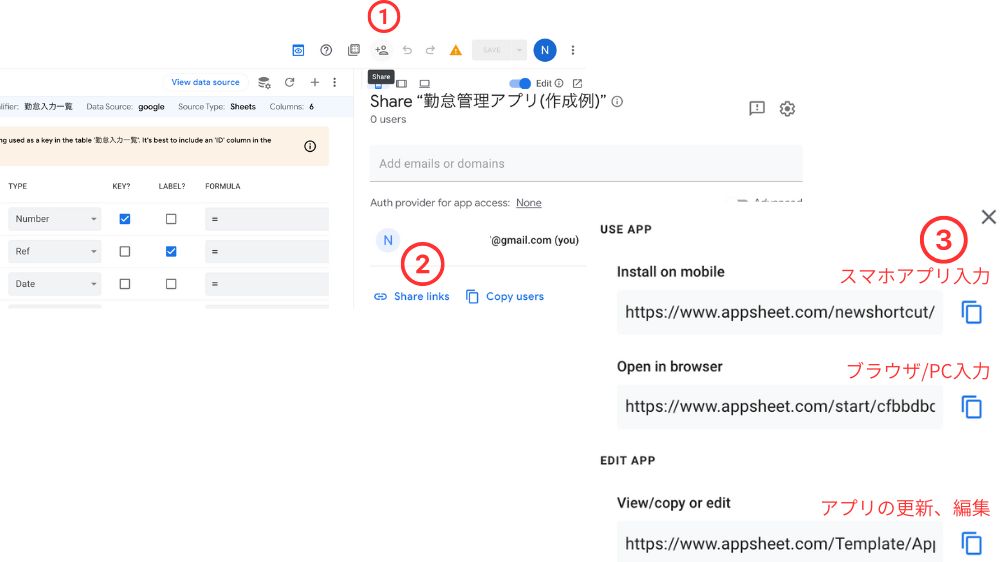
Task: Click the Add emails or domains field
Action: coord(585,163)
